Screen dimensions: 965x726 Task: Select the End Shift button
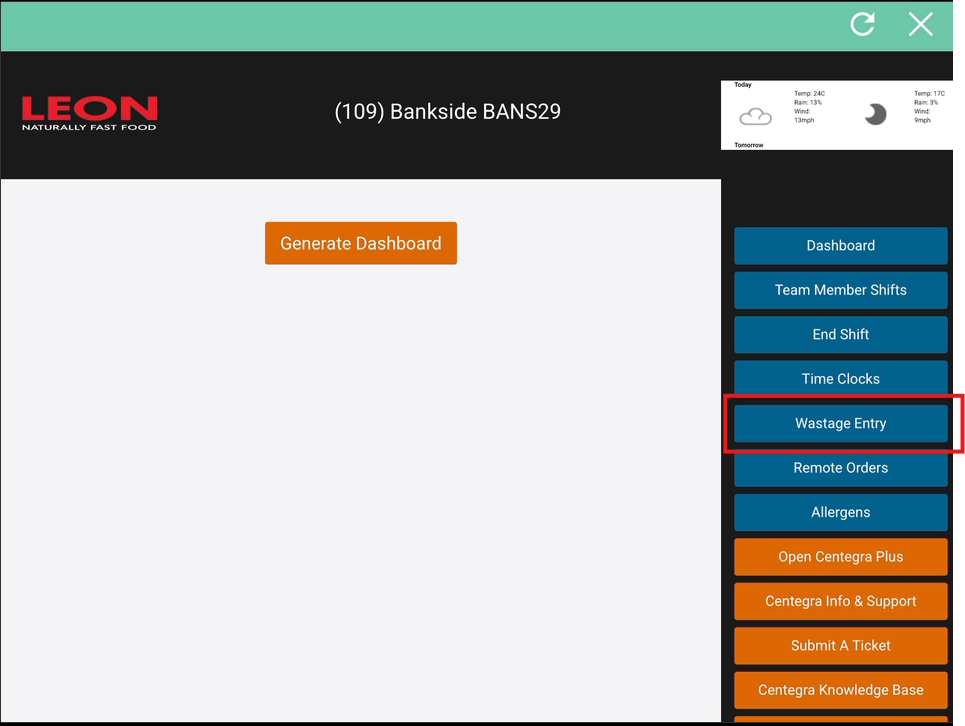pyautogui.click(x=840, y=334)
